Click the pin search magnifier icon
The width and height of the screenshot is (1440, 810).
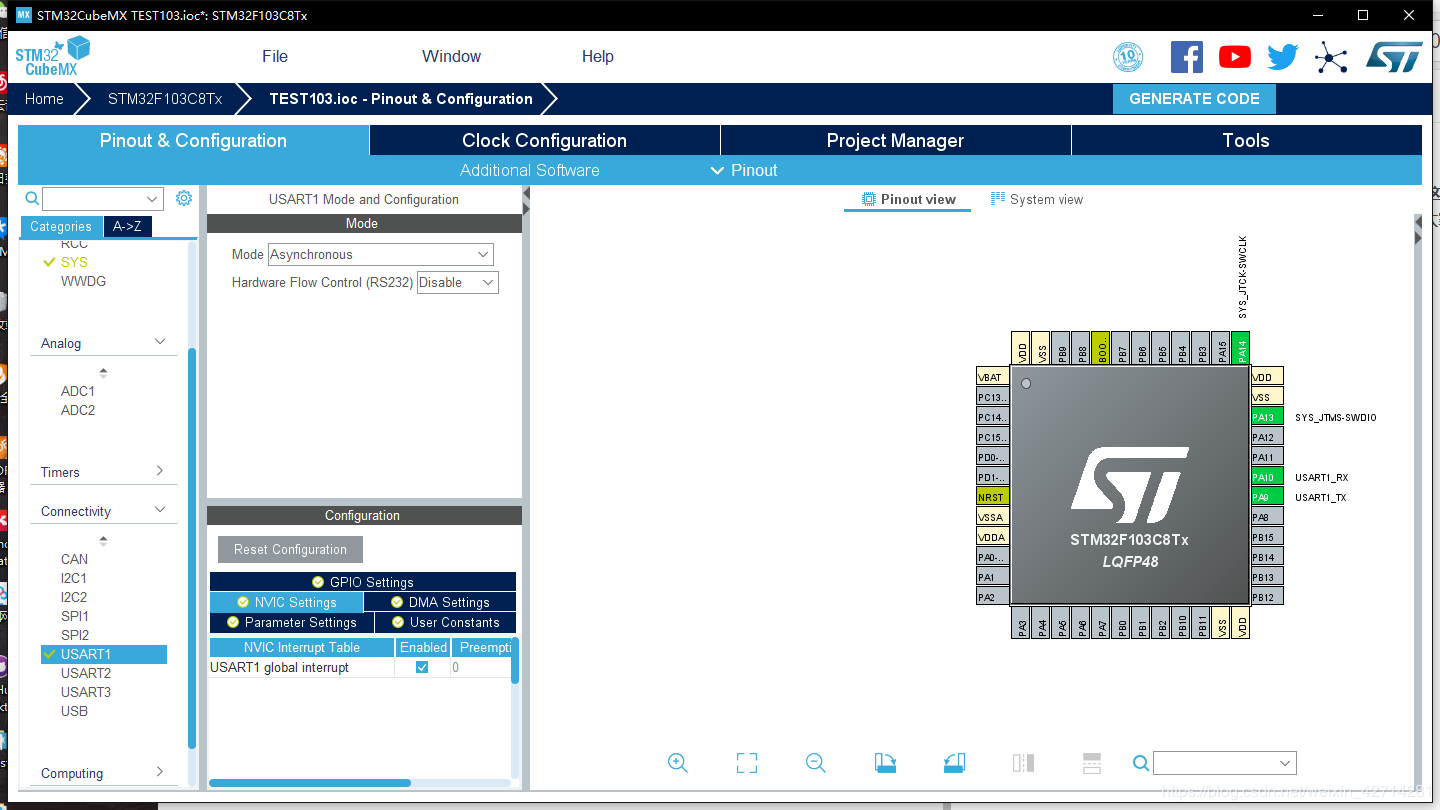1141,763
